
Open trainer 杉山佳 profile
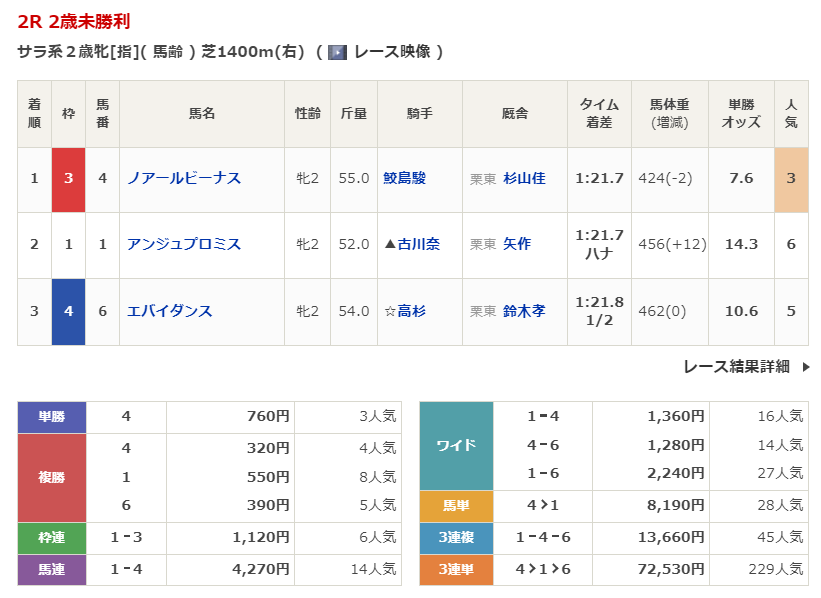click(524, 178)
